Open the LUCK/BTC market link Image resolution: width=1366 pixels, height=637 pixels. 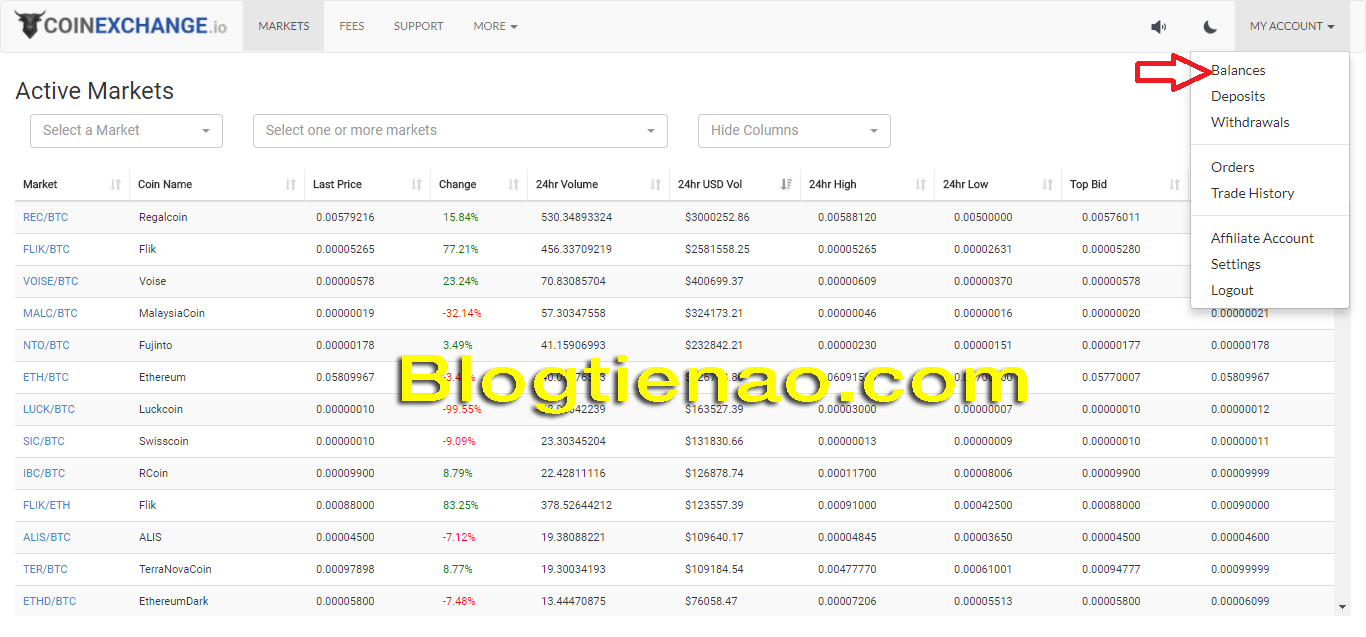pos(49,409)
